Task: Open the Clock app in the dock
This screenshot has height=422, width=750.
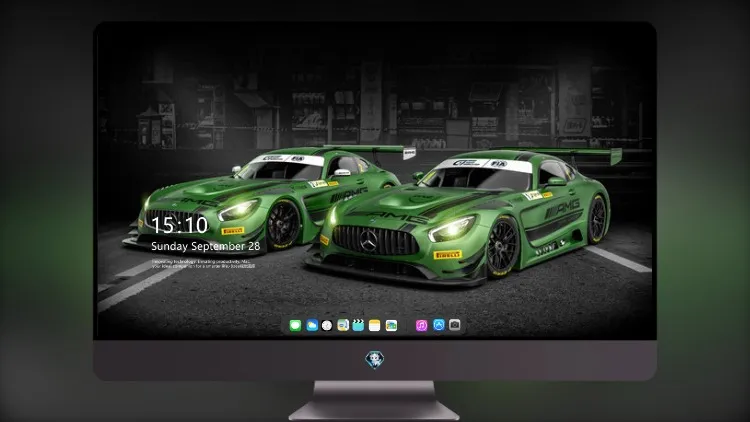Action: 327,325
